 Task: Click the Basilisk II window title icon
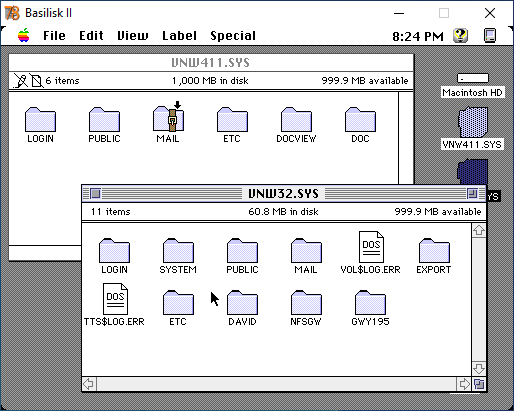pos(12,13)
